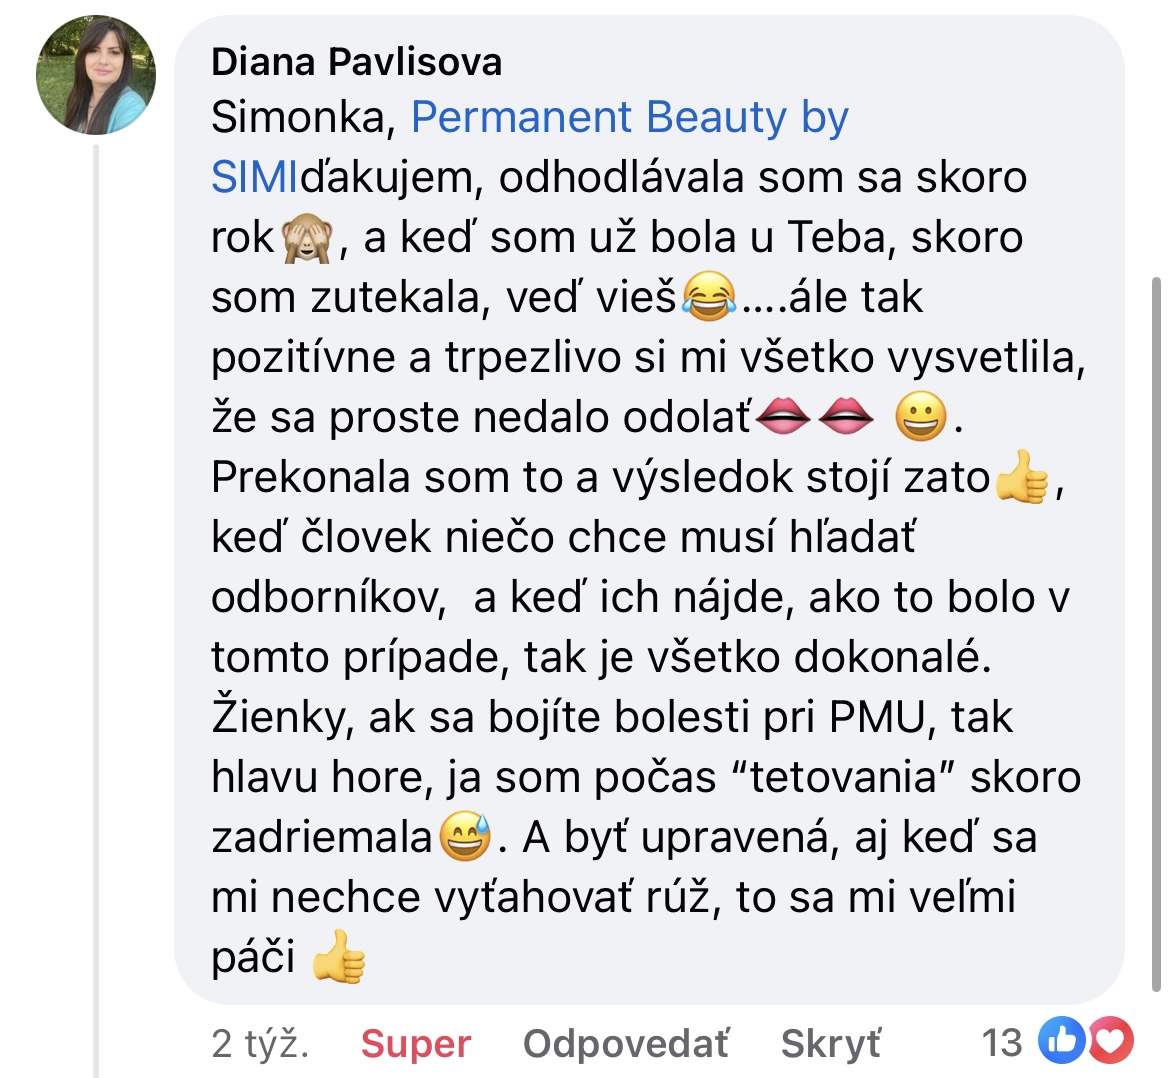Click the red heart reaction icon
1170x1078 pixels.
point(1110,1040)
